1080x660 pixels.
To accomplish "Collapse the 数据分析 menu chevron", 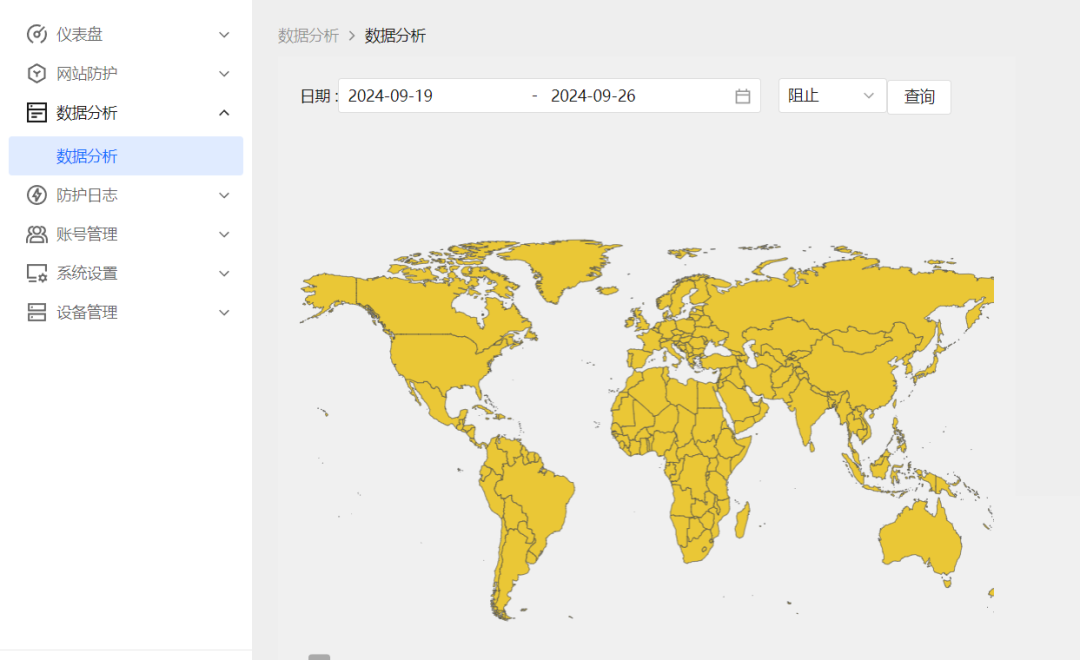I will 224,112.
